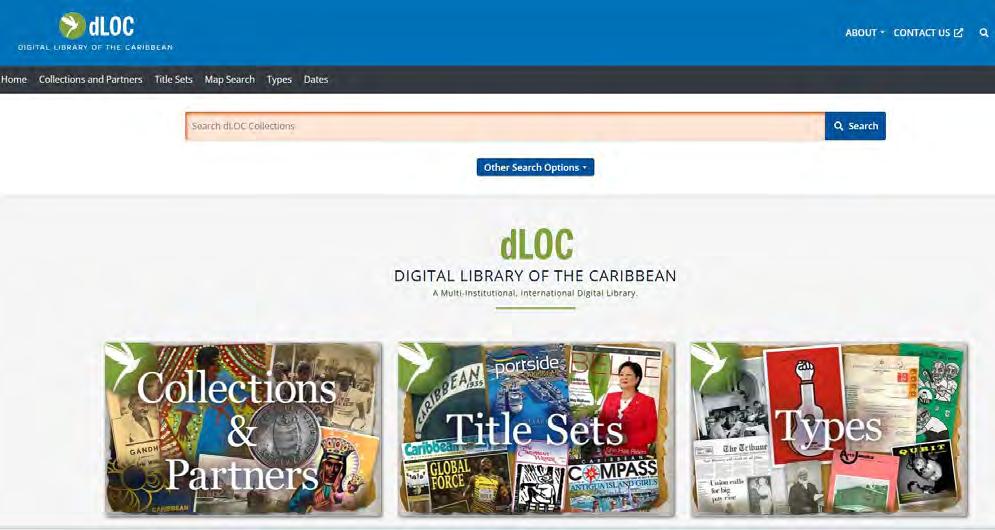Open the header search magnifier icon

point(984,33)
